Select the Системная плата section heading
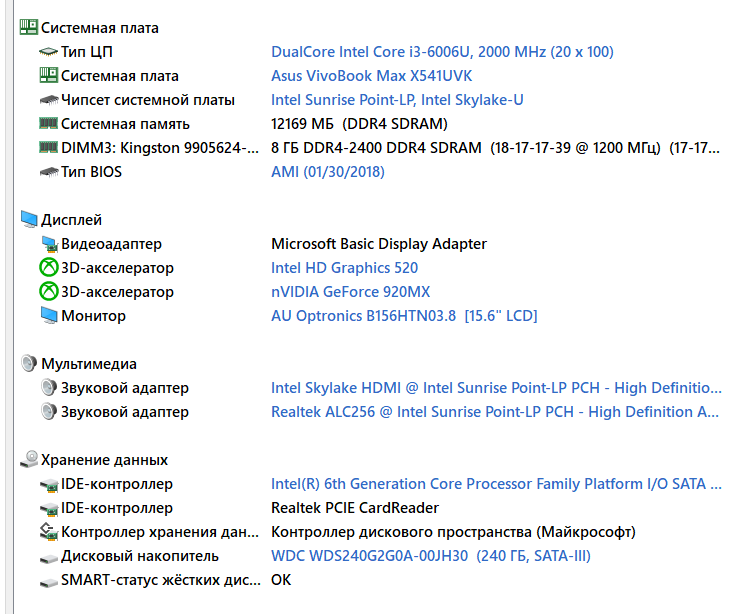 click(99, 28)
